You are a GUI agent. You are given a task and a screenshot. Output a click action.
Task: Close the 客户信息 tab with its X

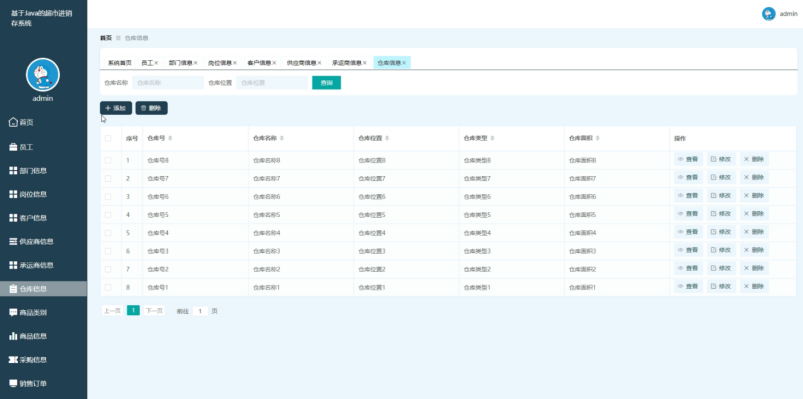(x=274, y=63)
